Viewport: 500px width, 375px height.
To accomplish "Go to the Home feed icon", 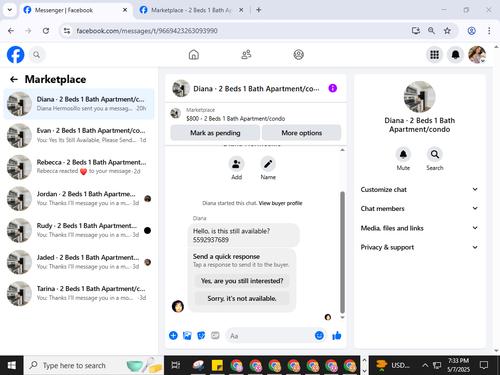I will click(194, 55).
